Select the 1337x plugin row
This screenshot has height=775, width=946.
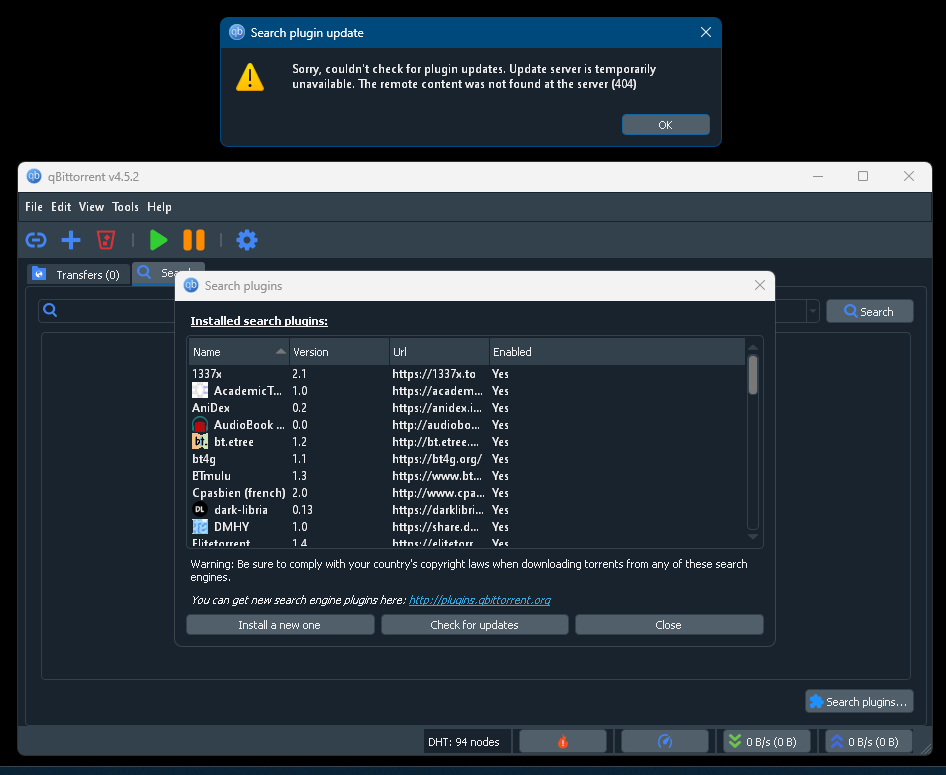467,374
